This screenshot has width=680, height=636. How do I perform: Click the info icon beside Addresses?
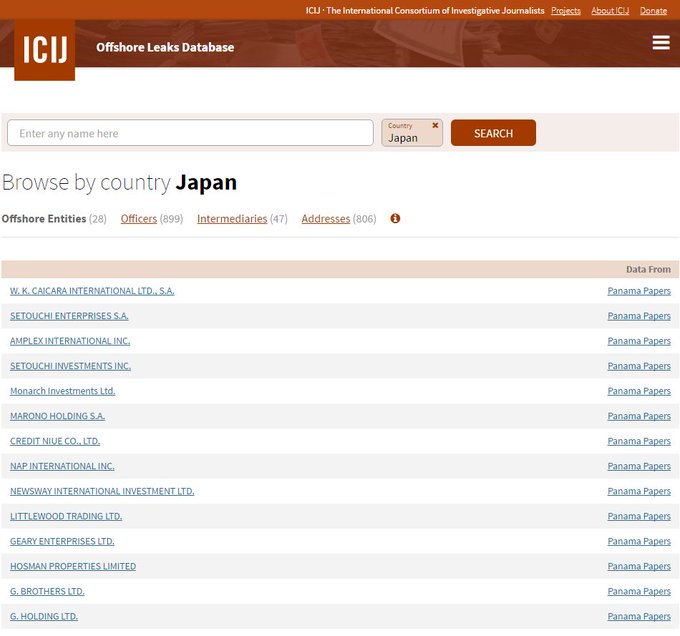[395, 219]
